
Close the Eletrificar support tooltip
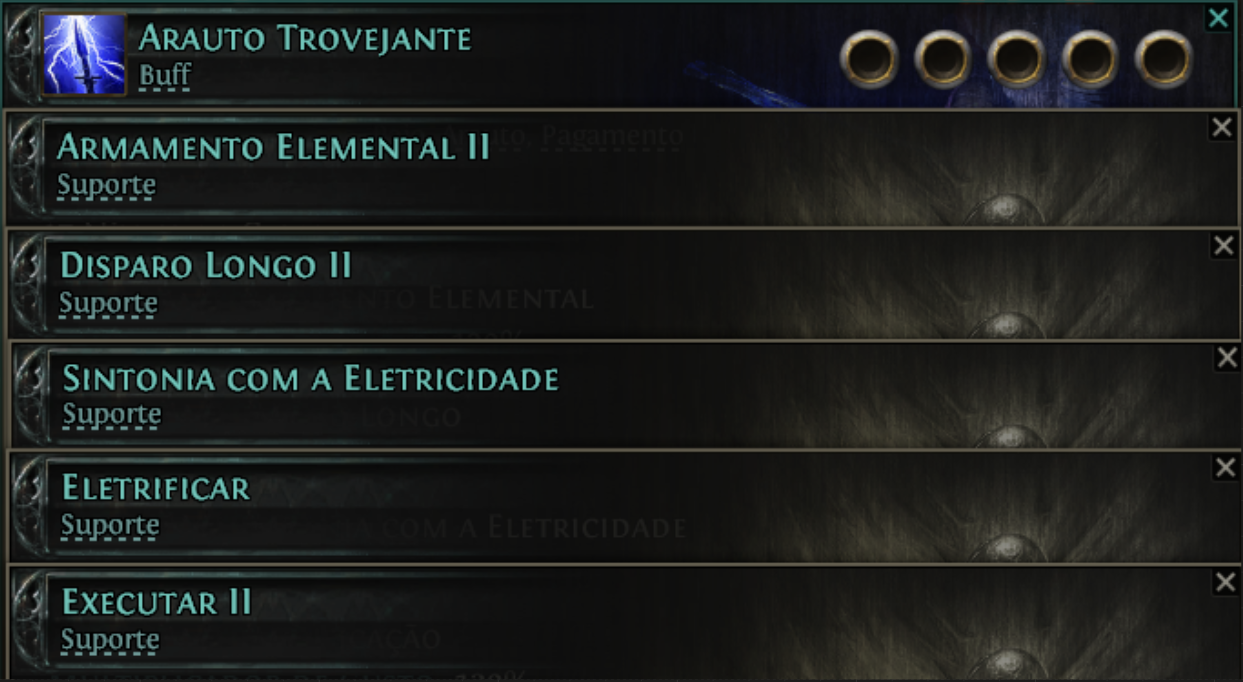(x=1225, y=467)
